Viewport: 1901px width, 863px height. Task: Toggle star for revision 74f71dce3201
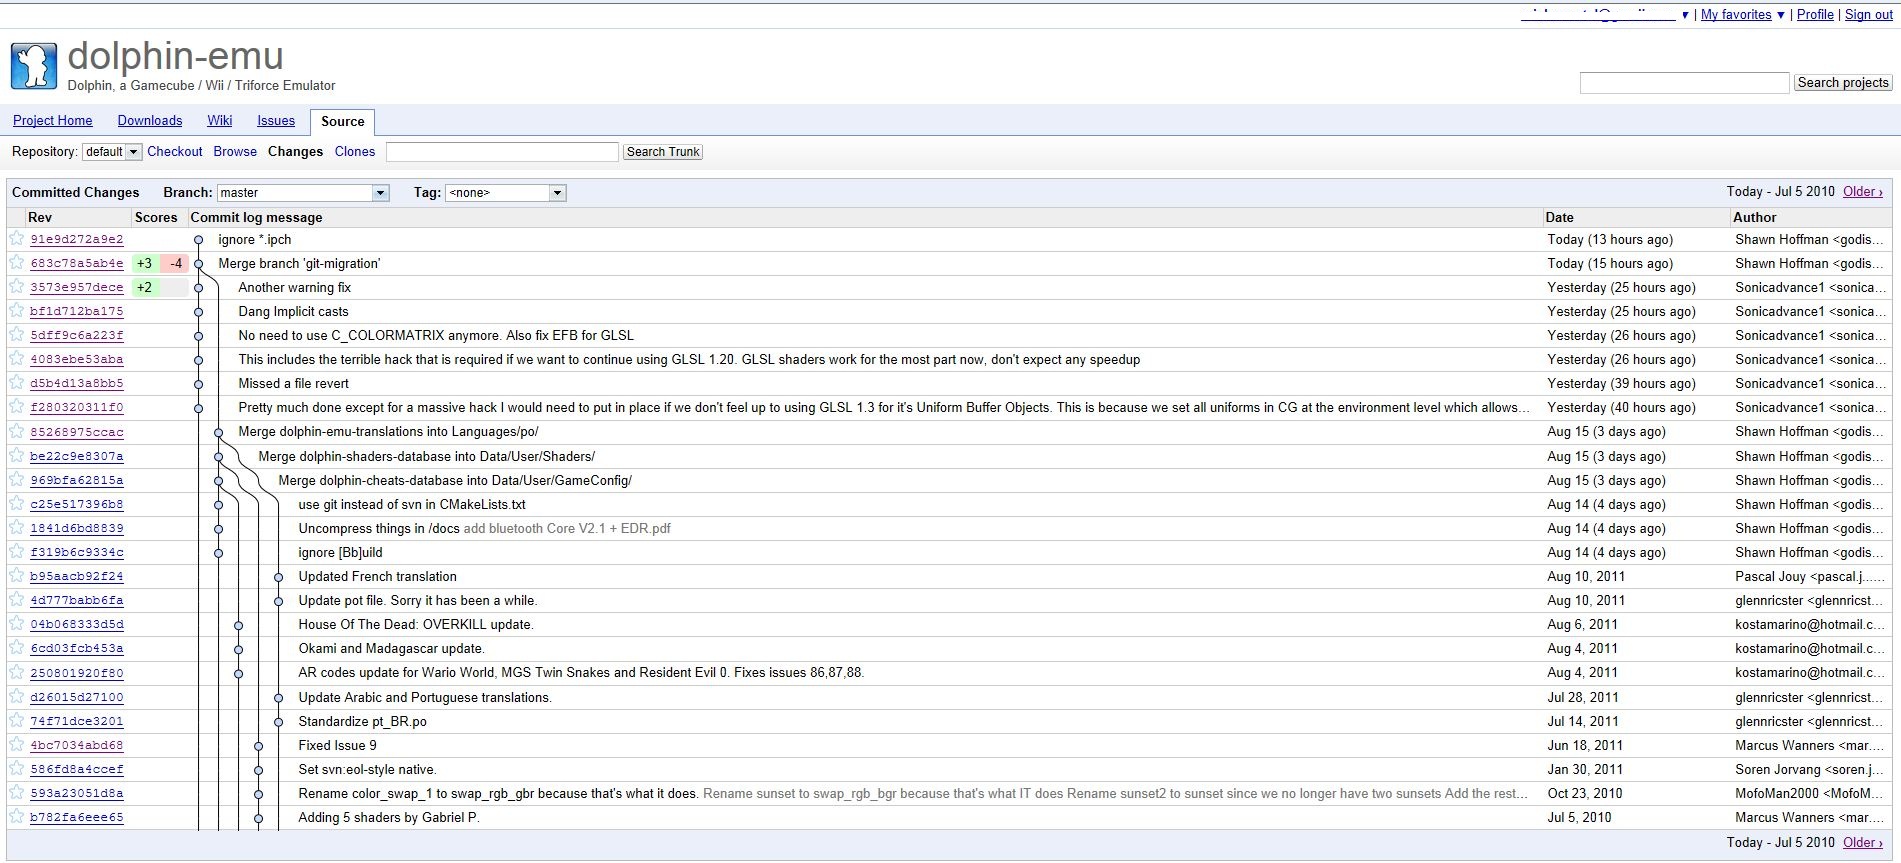(x=17, y=720)
